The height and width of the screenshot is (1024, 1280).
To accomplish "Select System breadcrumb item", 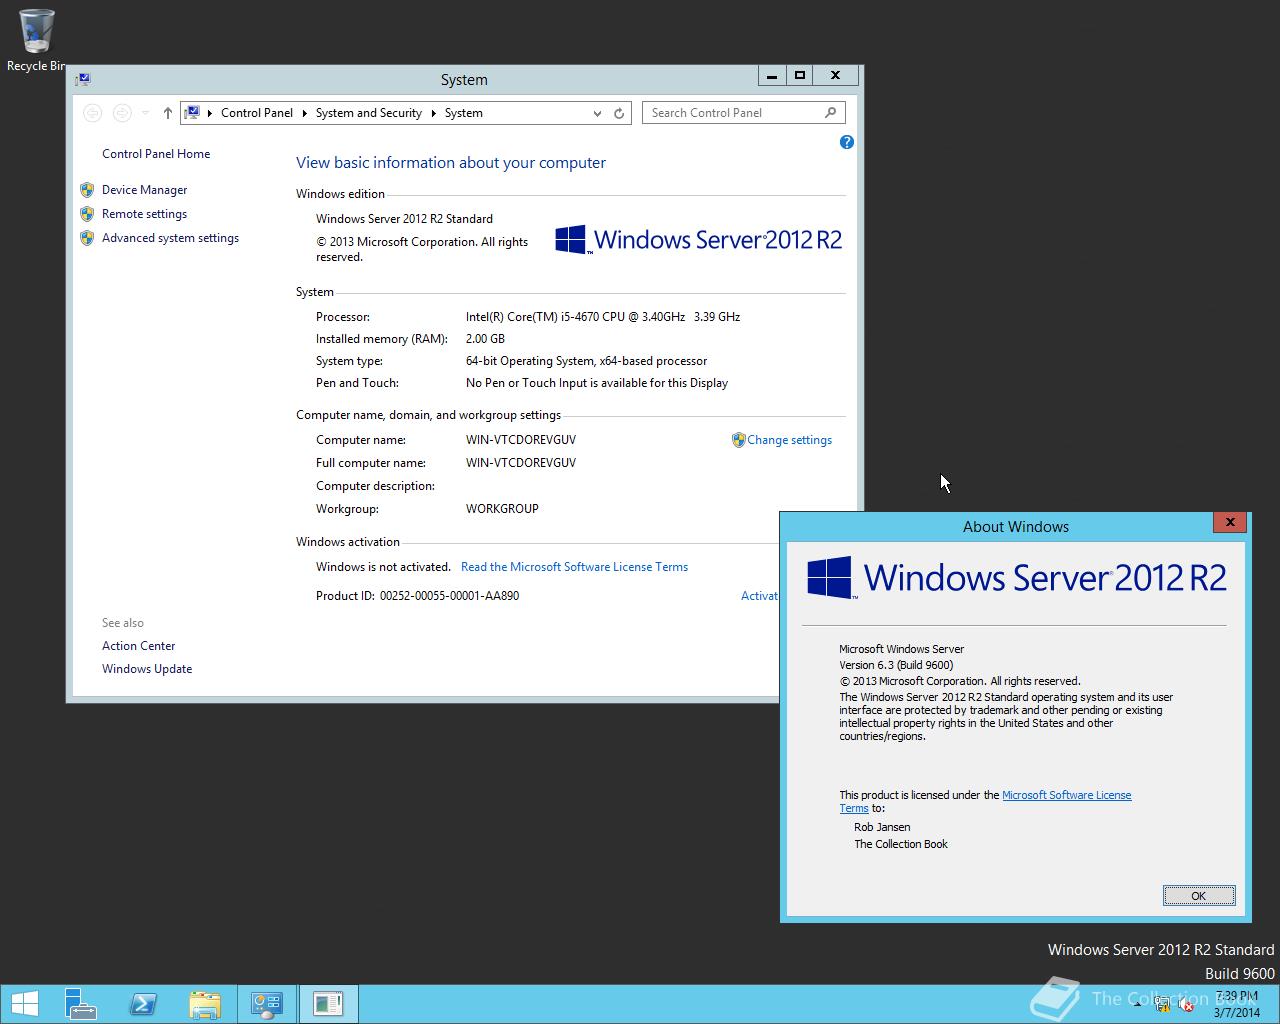I will 463,113.
